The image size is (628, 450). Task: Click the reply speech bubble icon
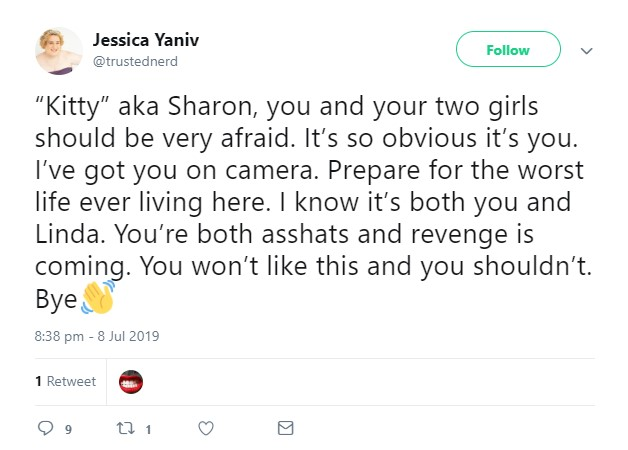pos(45,428)
